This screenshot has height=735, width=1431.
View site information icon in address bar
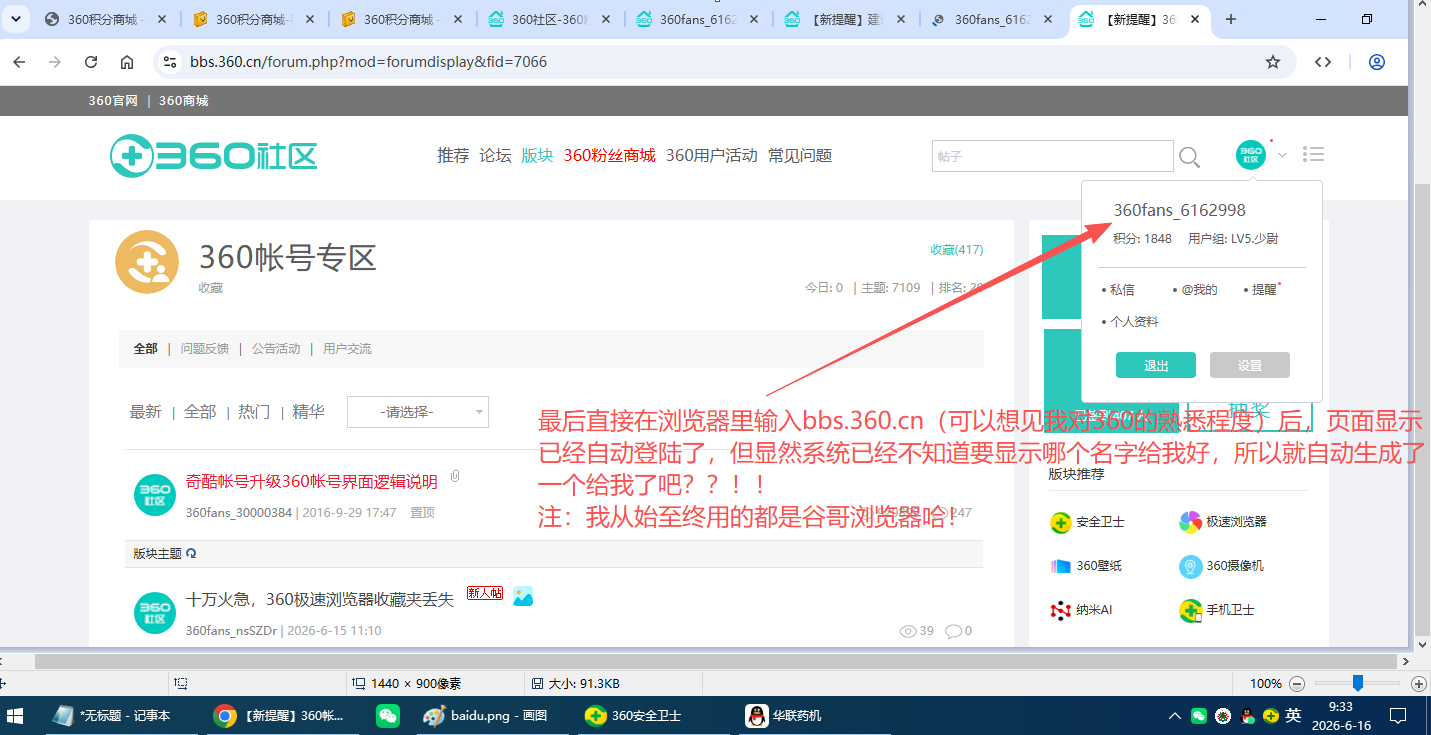(170, 62)
